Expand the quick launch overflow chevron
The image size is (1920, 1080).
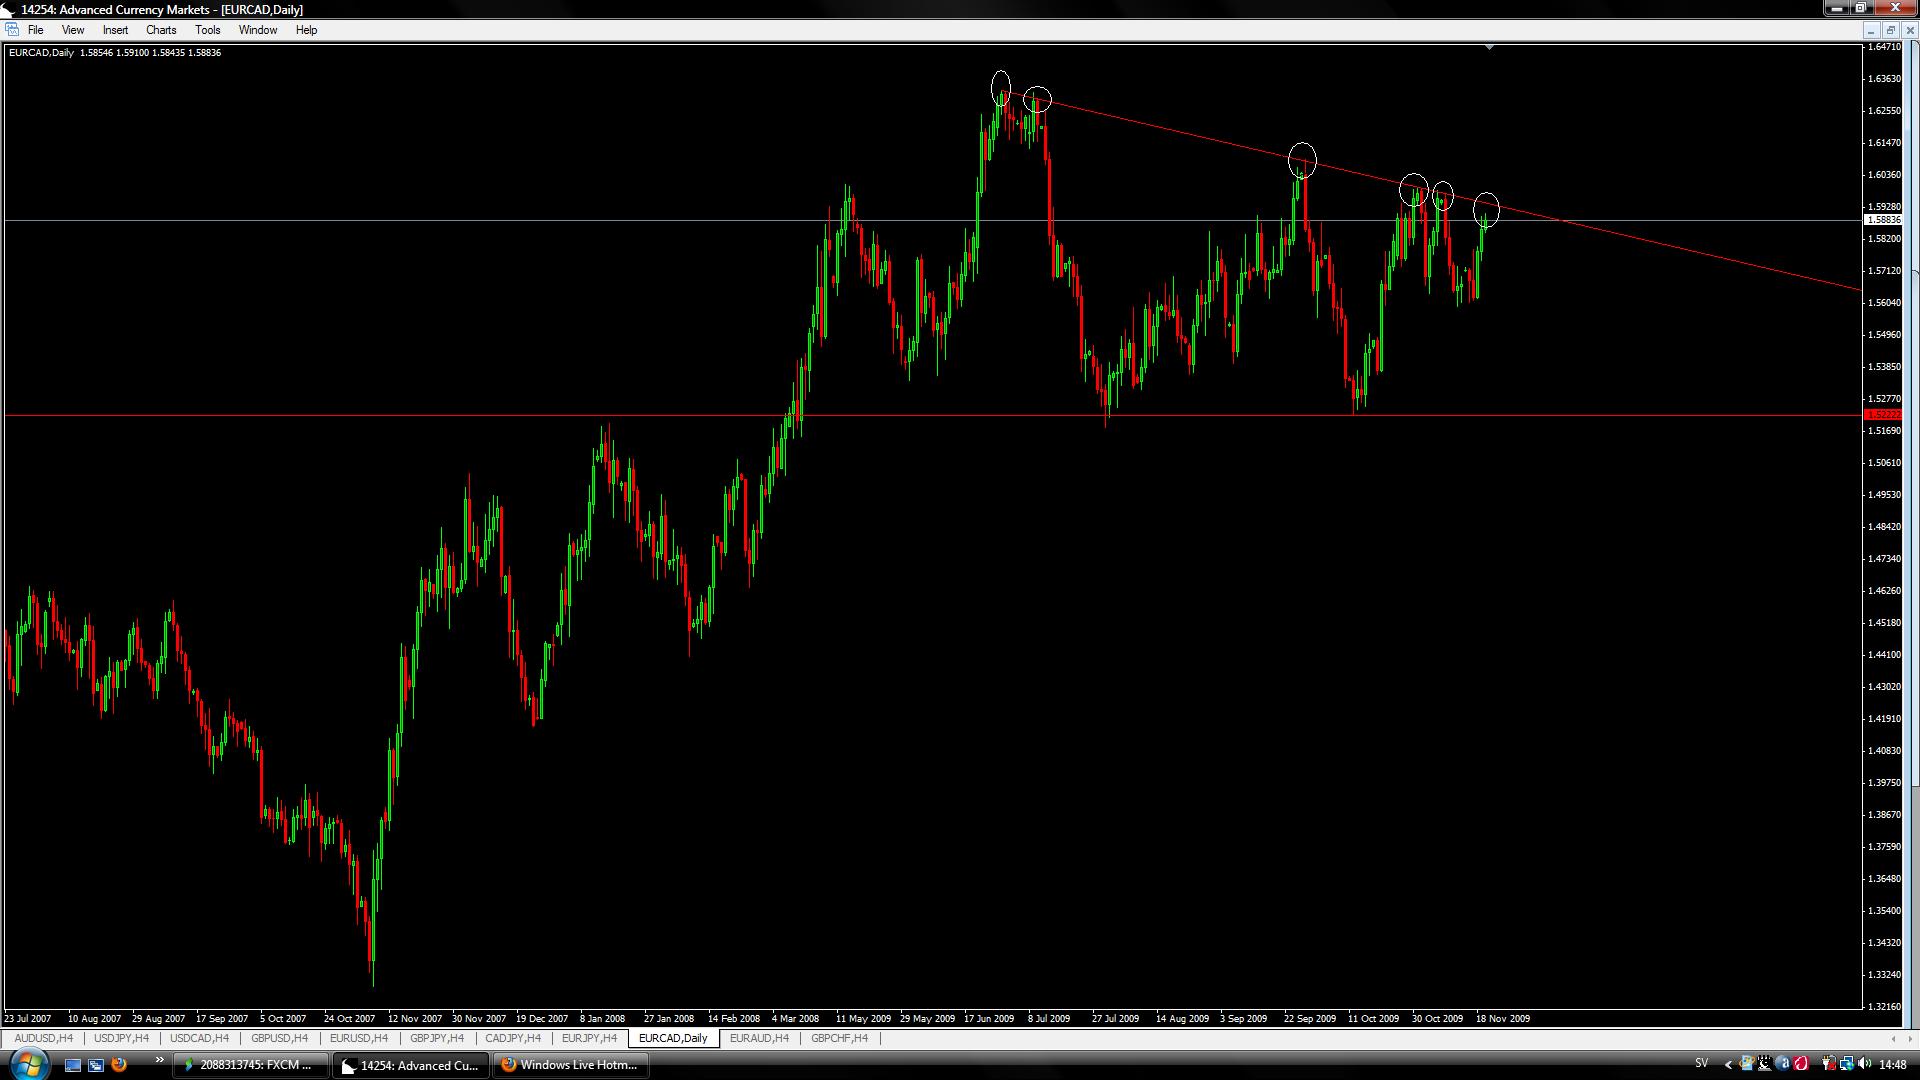[x=159, y=1060]
